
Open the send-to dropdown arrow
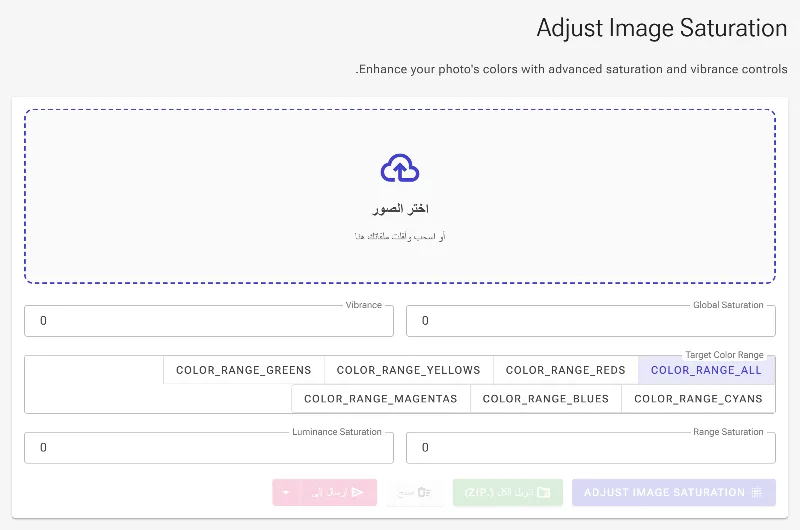(x=286, y=492)
